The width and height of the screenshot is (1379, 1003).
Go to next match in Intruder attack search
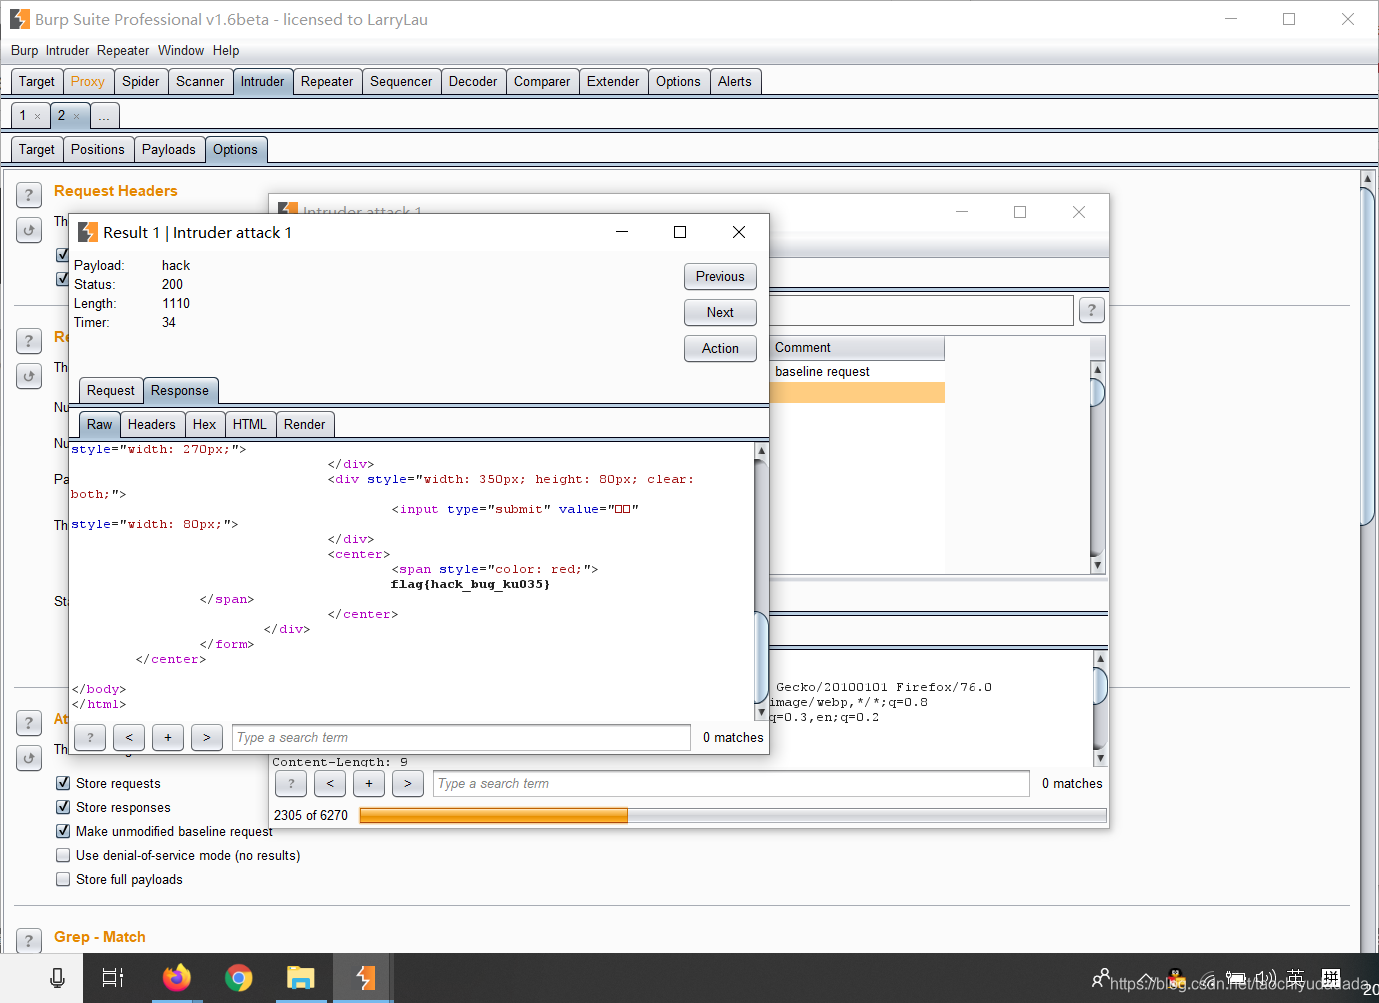(408, 783)
